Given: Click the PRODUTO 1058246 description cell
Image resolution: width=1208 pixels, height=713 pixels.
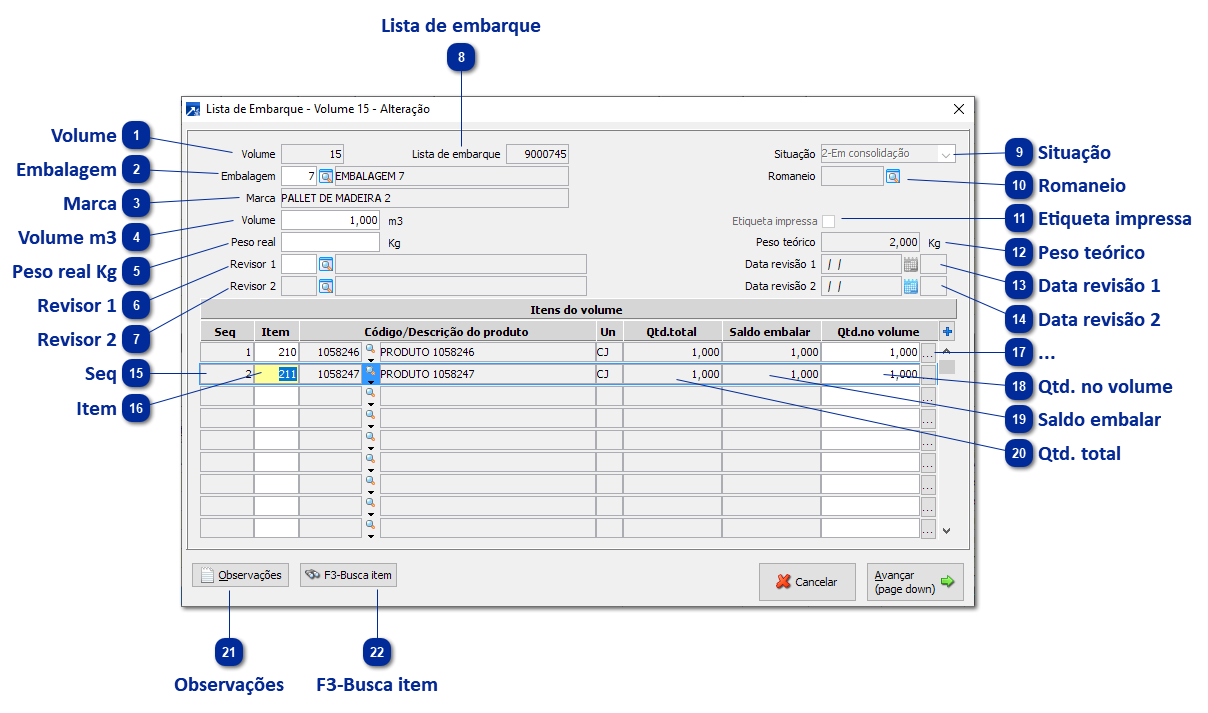Looking at the screenshot, I should (487, 352).
